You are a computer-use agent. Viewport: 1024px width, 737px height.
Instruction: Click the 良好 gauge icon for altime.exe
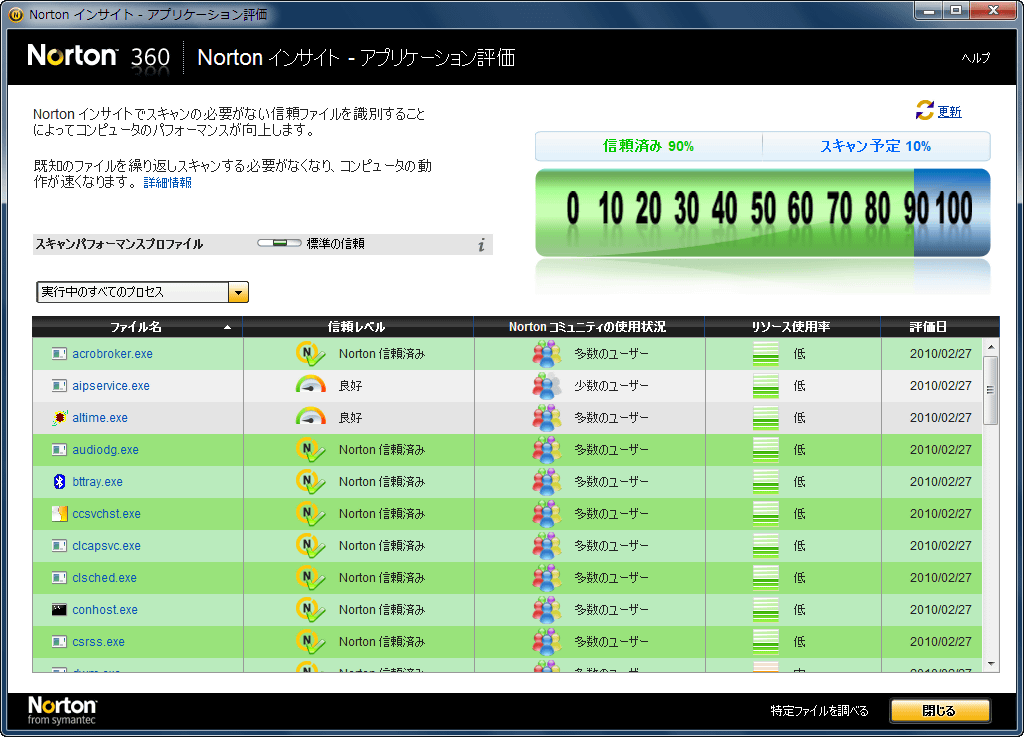tap(311, 416)
